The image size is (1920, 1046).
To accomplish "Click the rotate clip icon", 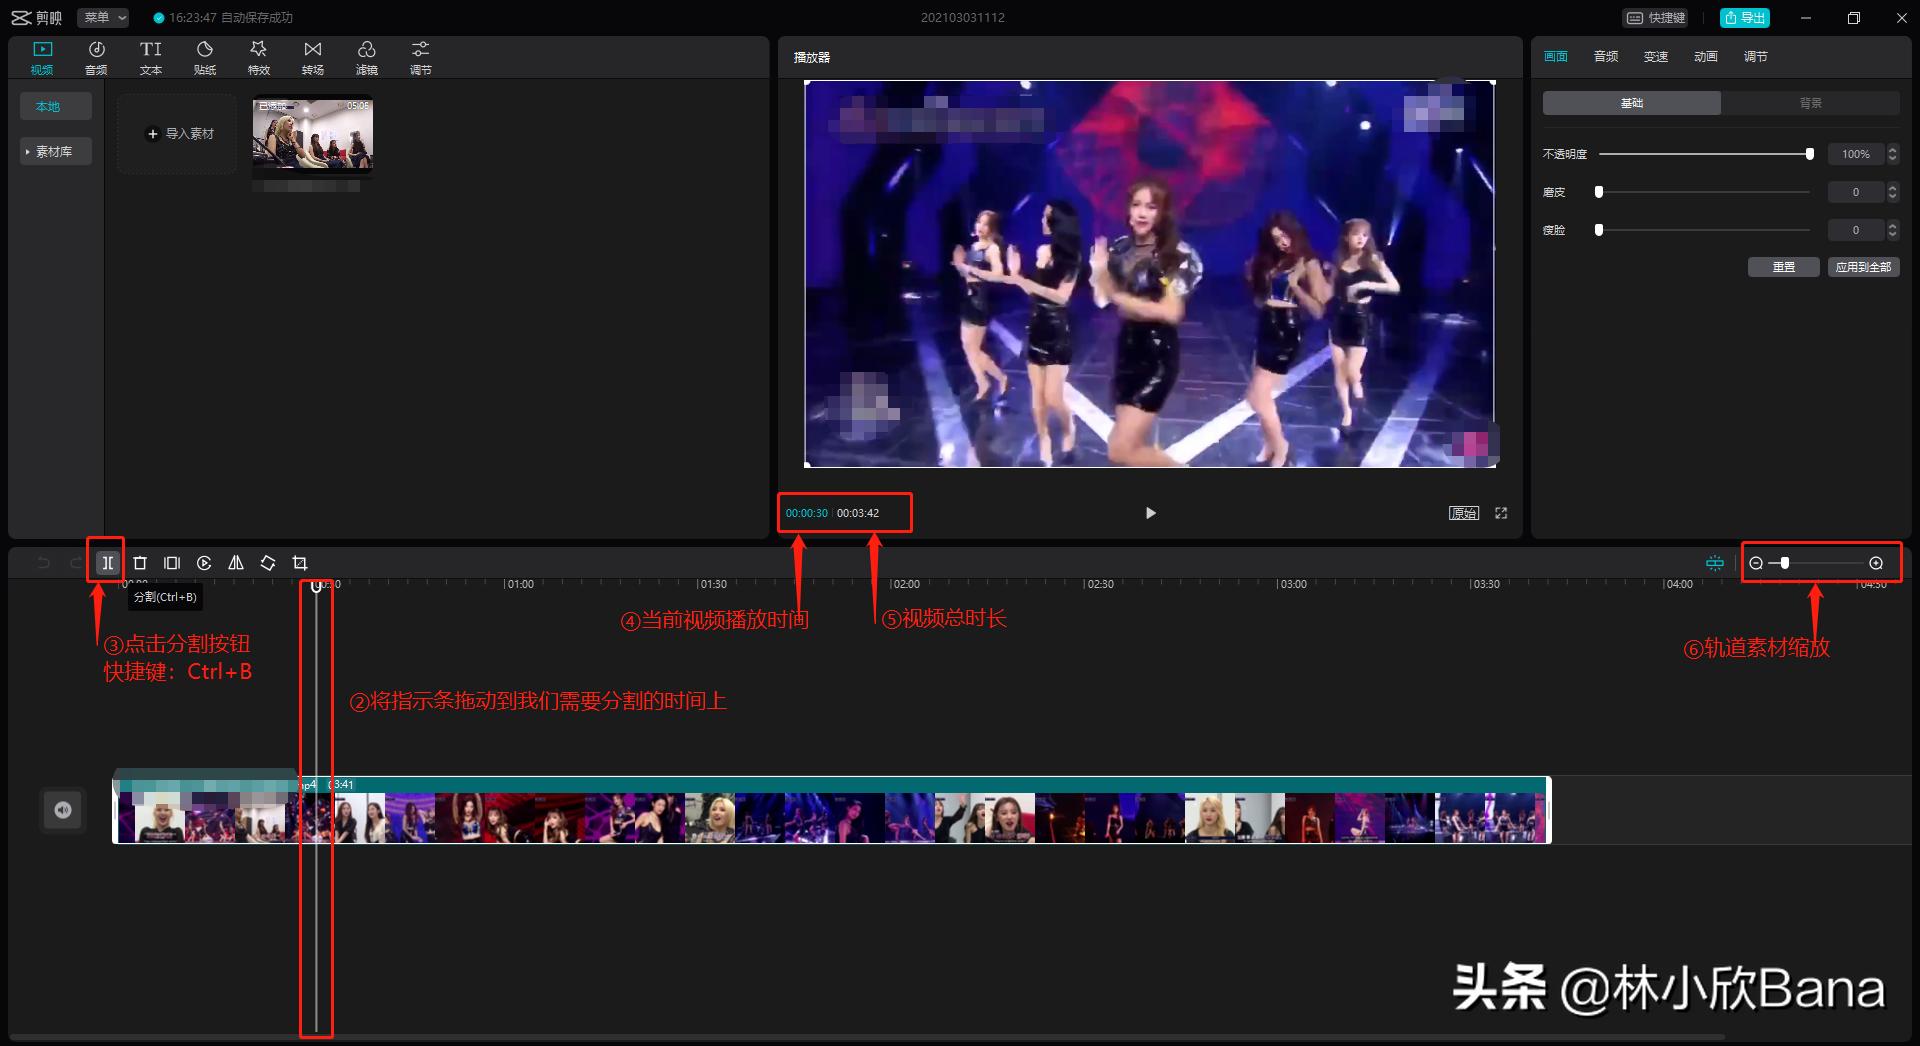I will tap(268, 563).
